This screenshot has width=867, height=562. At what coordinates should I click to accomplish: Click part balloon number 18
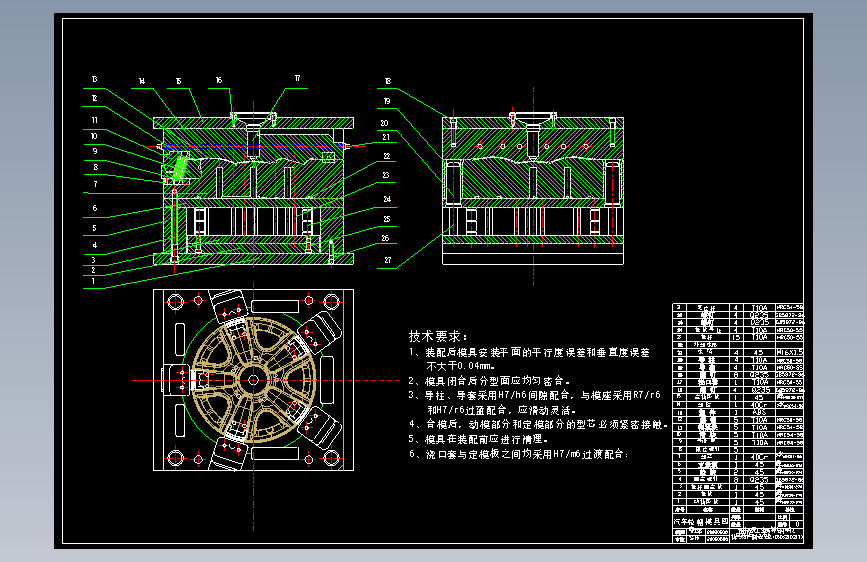388,81
